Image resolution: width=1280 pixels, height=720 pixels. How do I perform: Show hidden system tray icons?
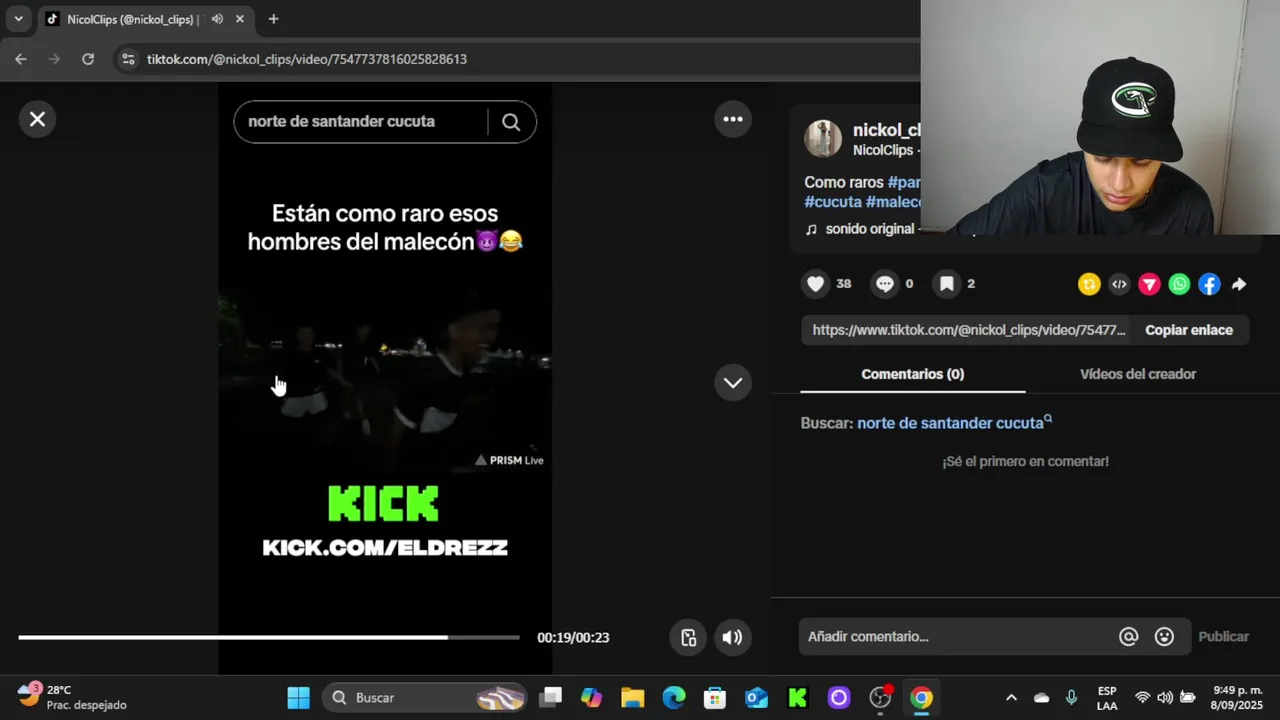(1011, 697)
